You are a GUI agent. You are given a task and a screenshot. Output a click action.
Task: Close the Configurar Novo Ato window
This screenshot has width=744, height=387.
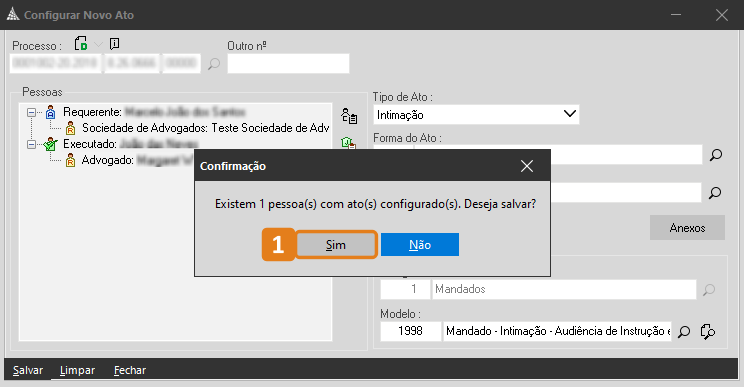point(722,15)
